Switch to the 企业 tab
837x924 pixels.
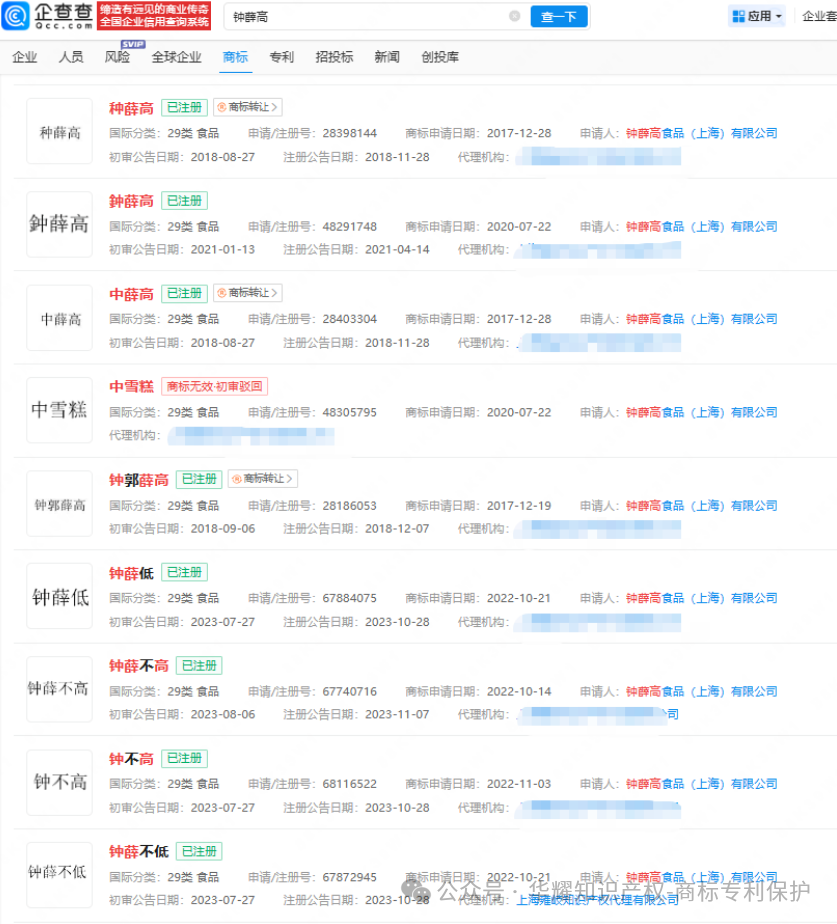tap(25, 57)
